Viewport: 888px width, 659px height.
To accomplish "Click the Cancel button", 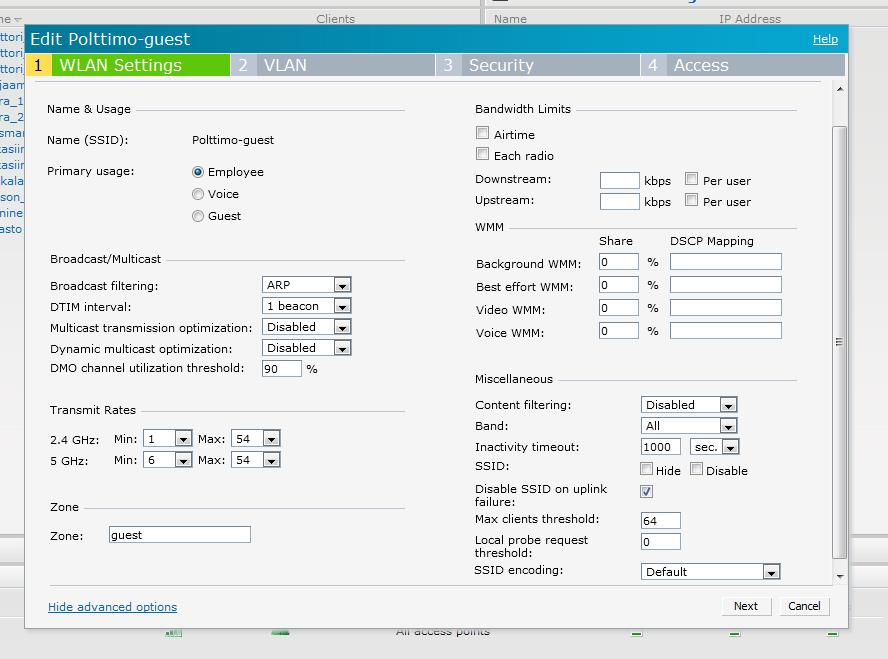I will coord(804,606).
